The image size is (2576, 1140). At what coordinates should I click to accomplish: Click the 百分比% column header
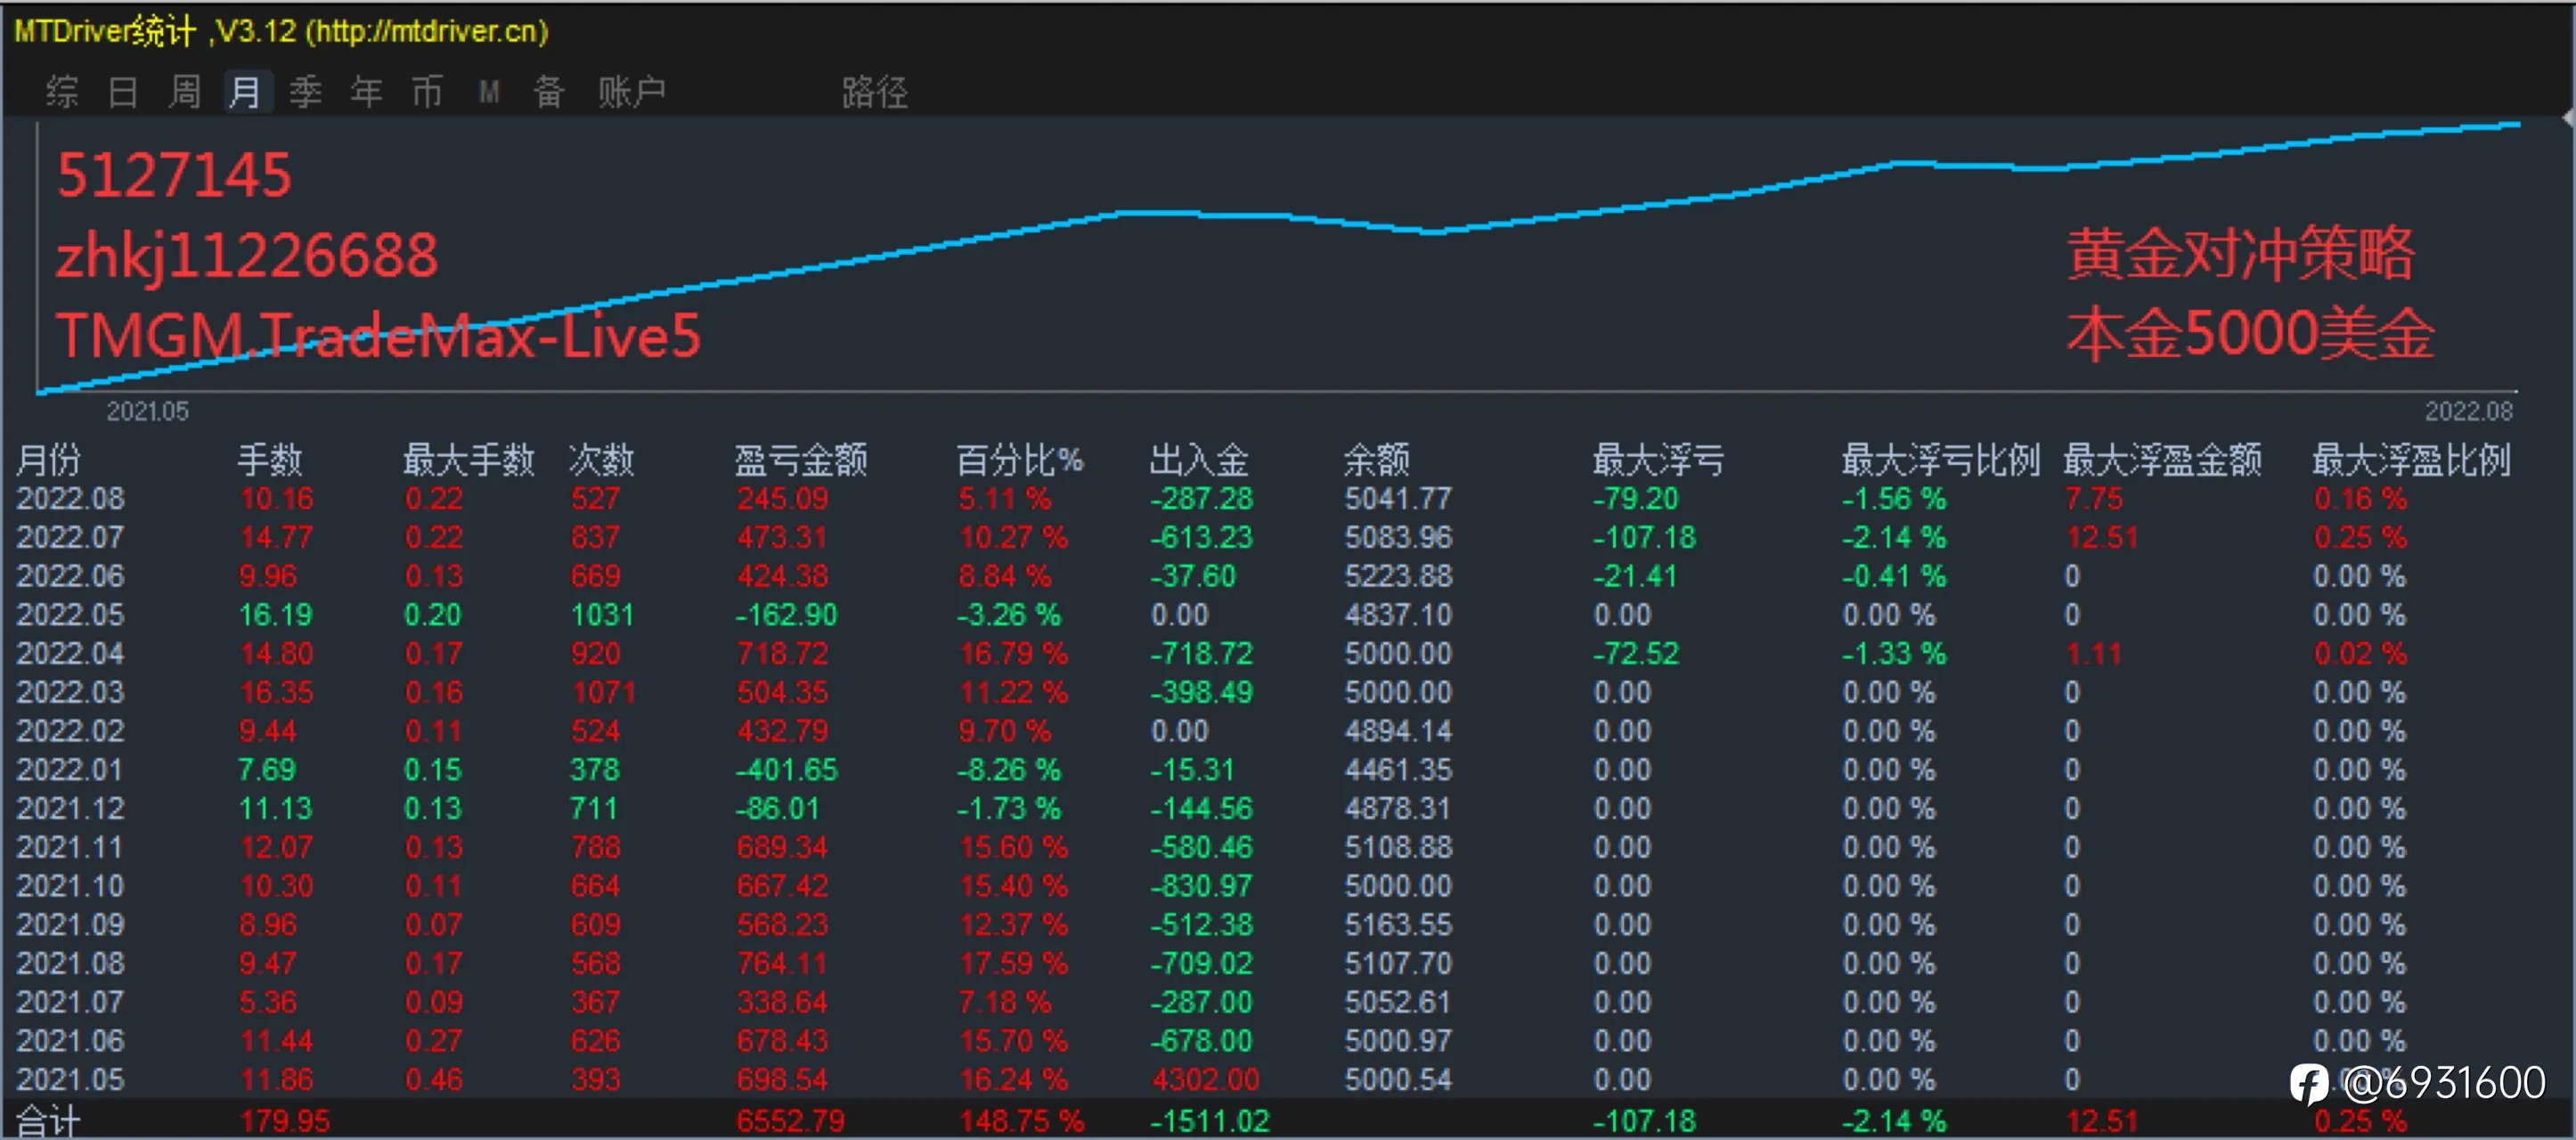(1020, 460)
